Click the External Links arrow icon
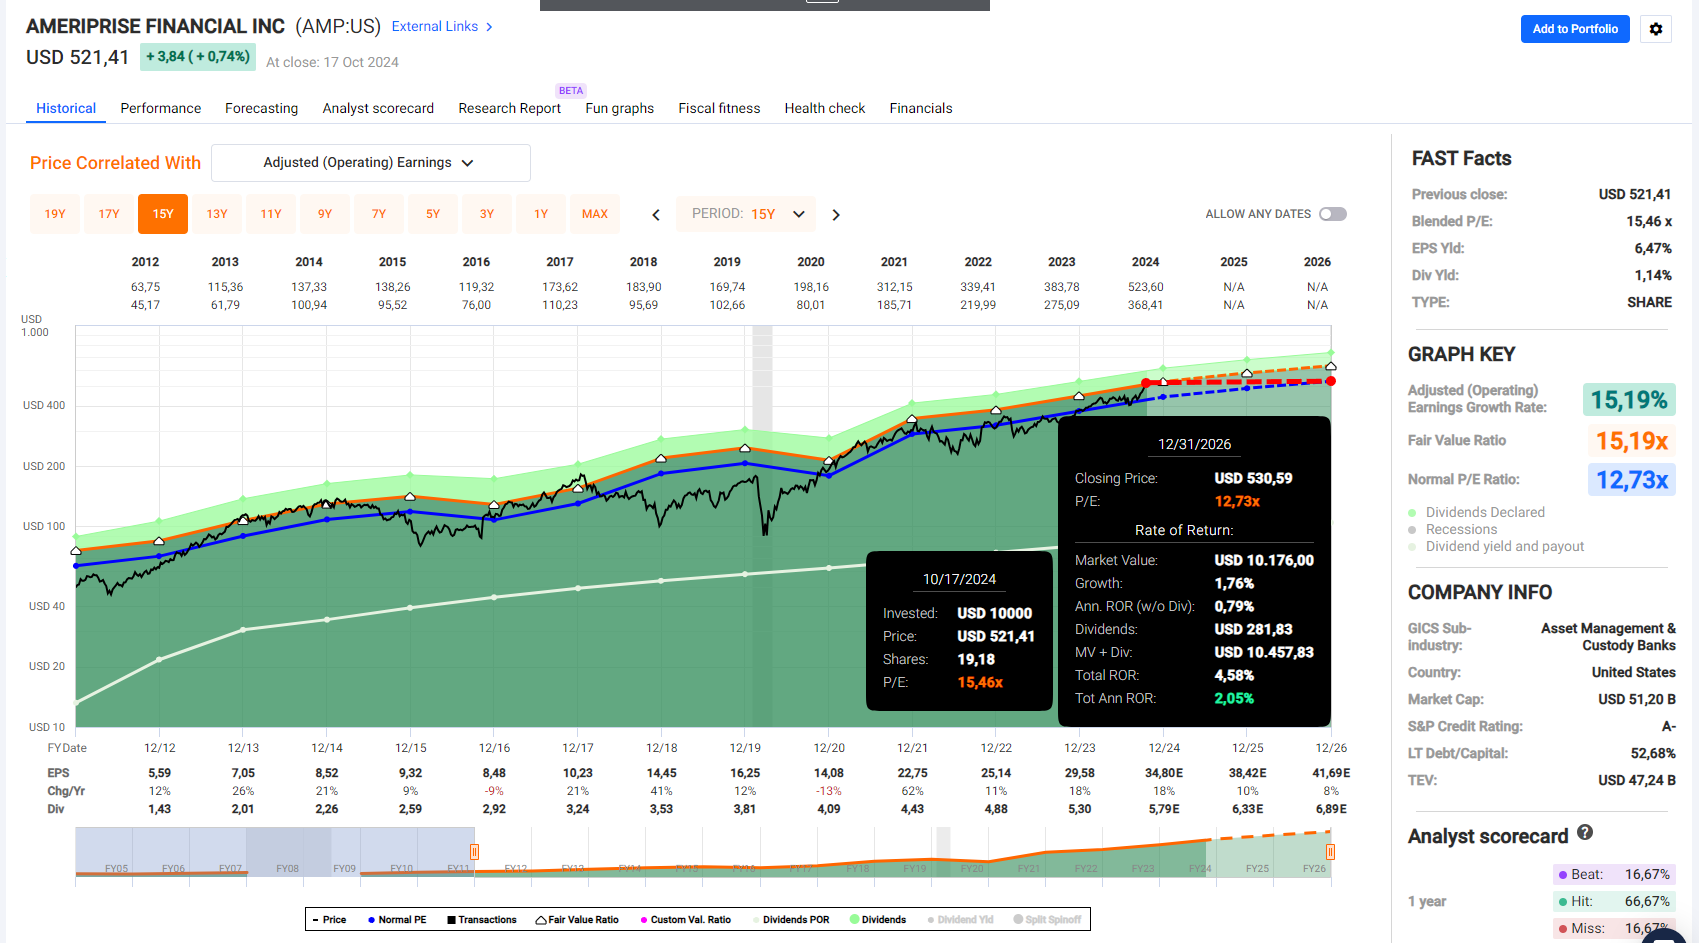1699x943 pixels. point(489,27)
